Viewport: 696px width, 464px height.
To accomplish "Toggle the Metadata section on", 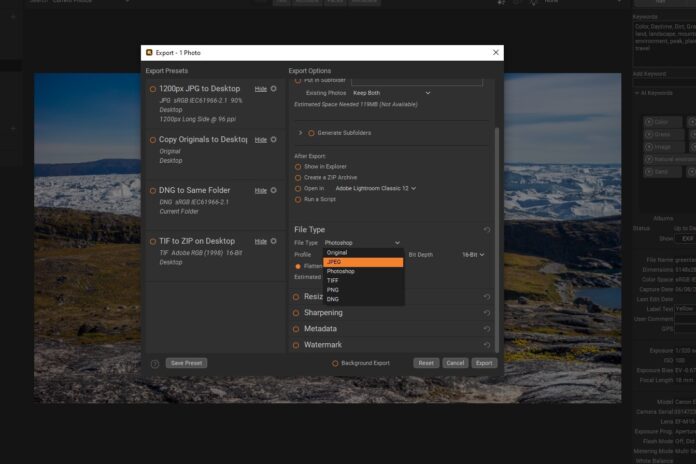I will (296, 329).
